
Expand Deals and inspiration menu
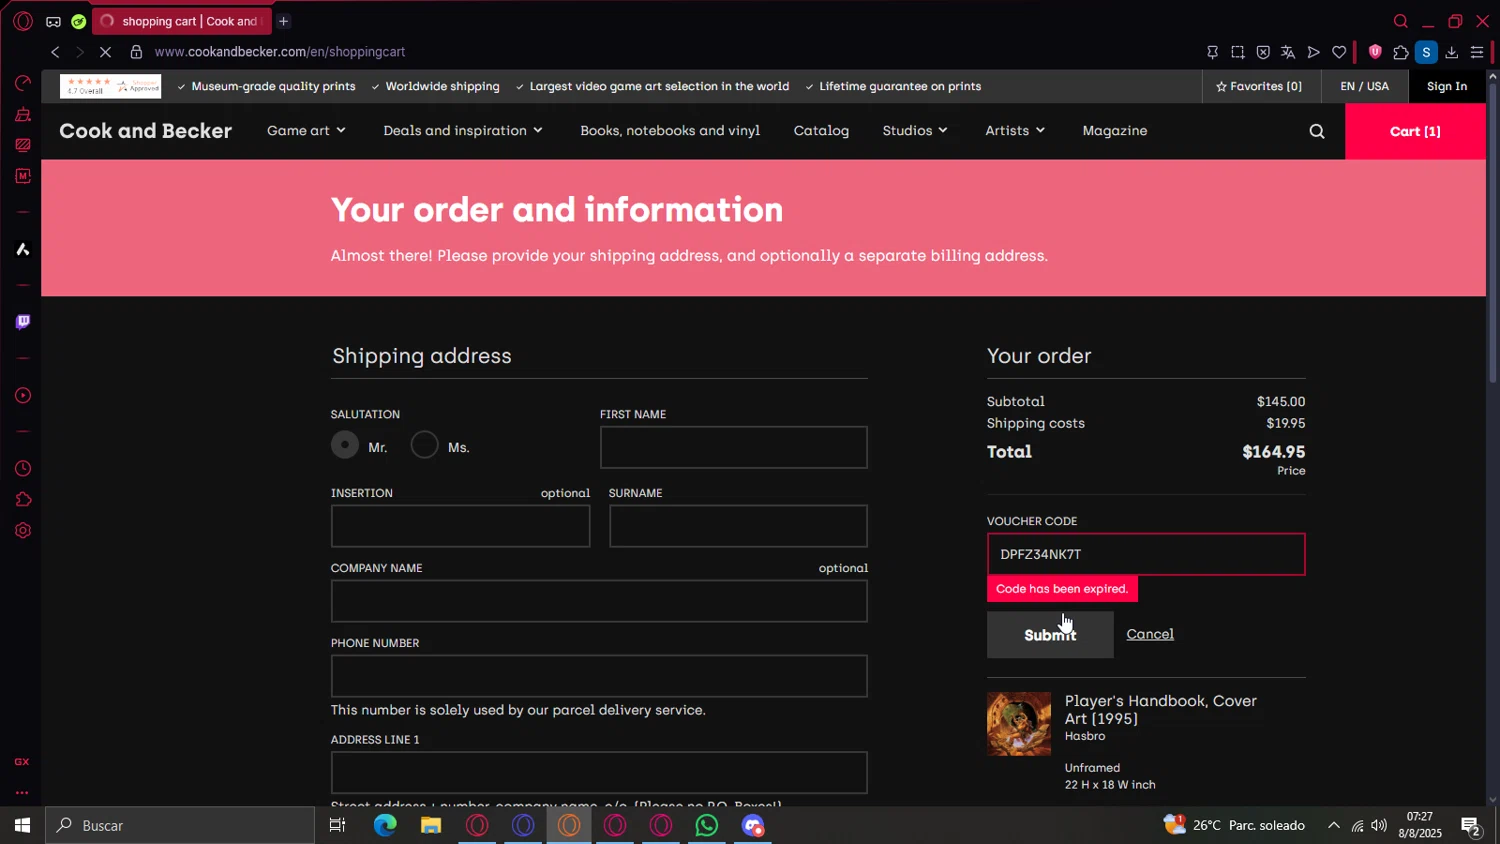tap(463, 131)
